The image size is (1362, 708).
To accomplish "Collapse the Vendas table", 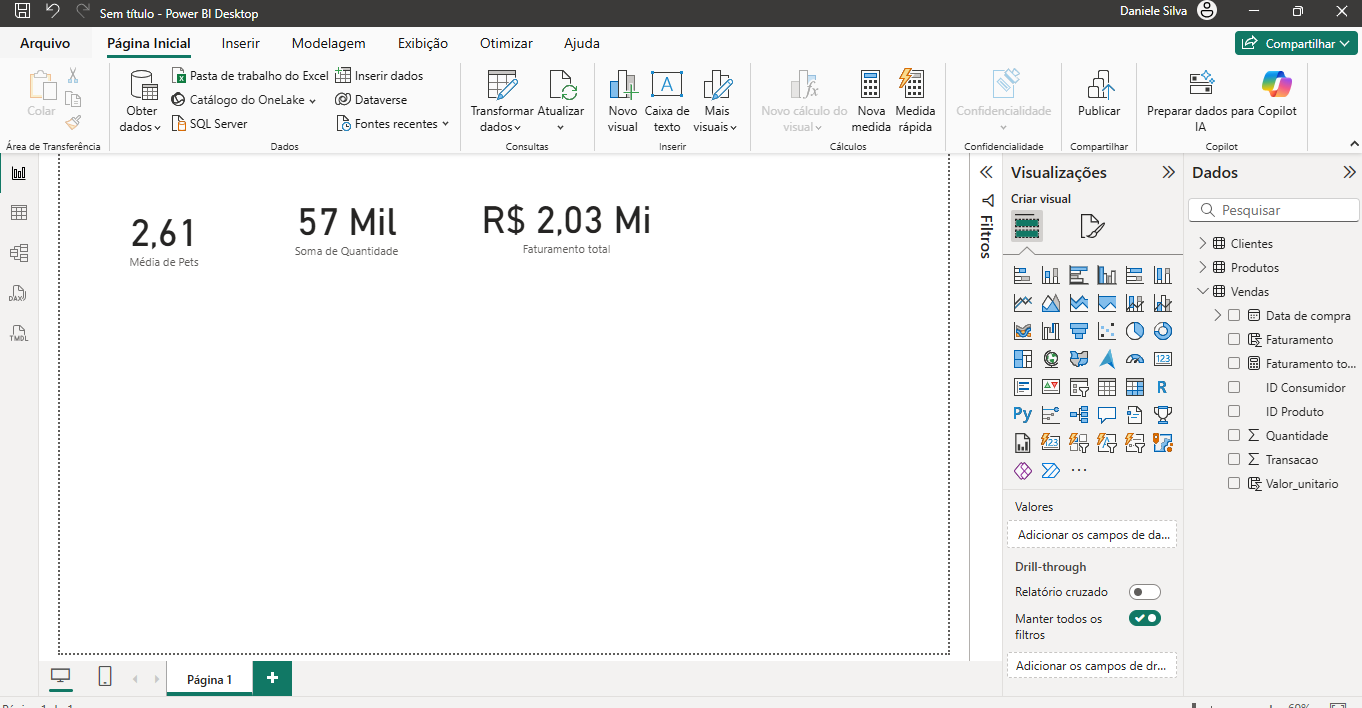I will click(1202, 292).
